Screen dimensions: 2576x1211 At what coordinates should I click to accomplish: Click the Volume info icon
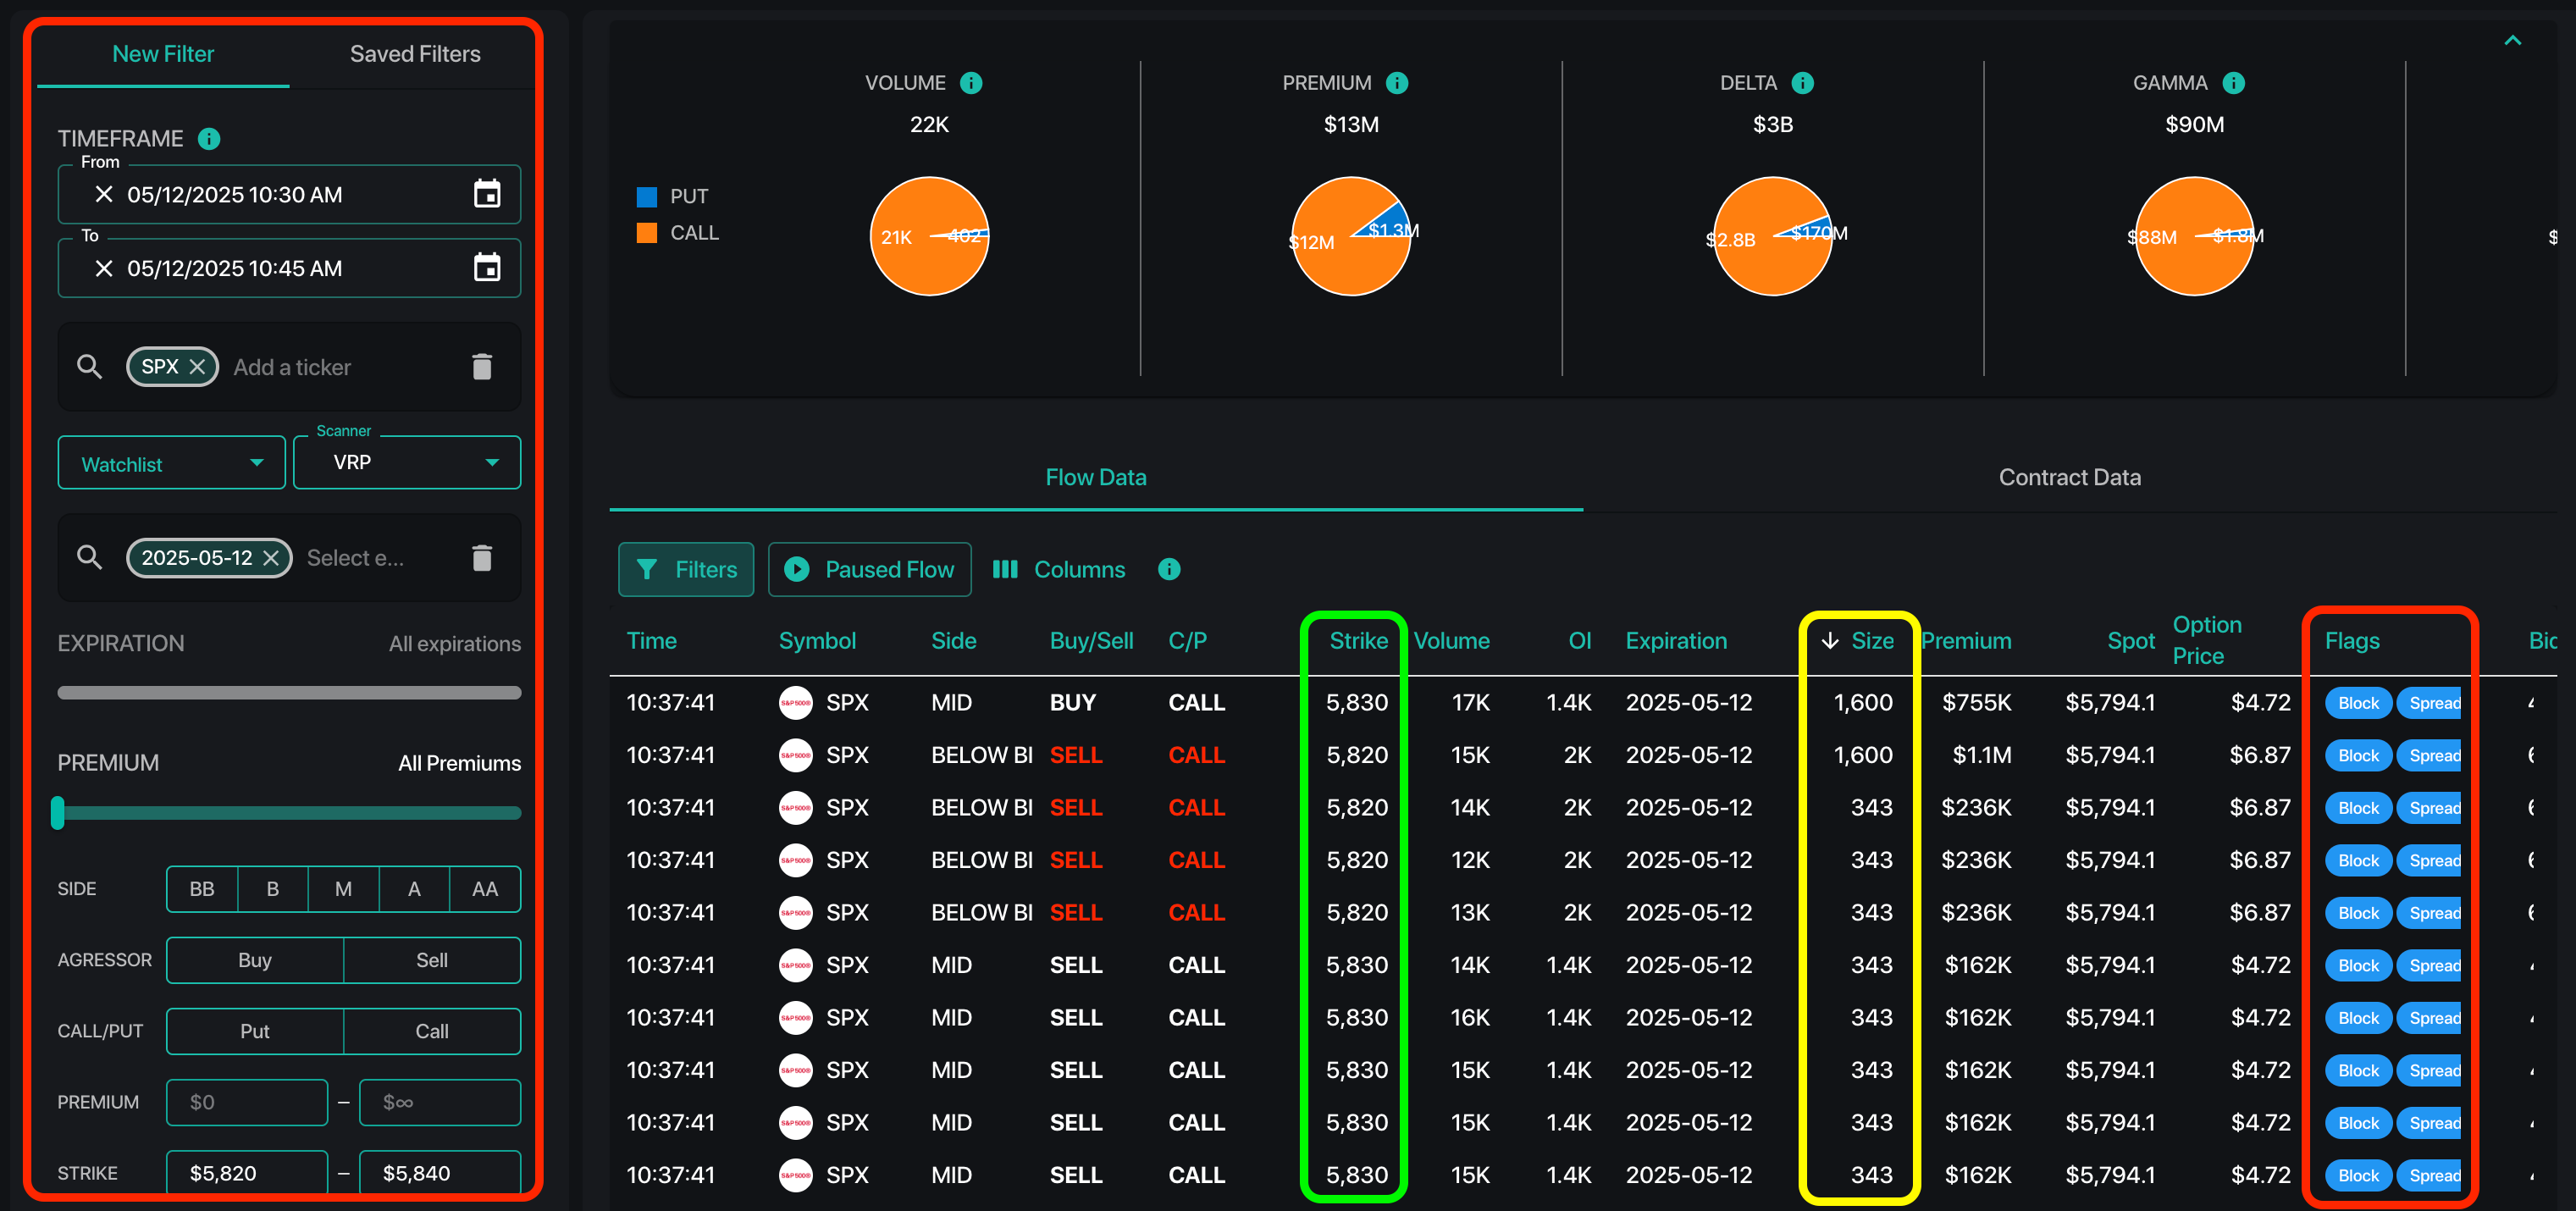(x=971, y=83)
